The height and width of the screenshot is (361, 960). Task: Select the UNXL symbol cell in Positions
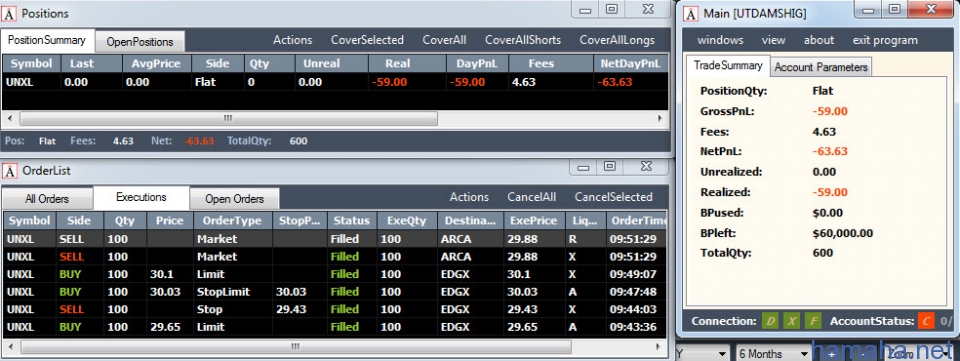(32, 82)
